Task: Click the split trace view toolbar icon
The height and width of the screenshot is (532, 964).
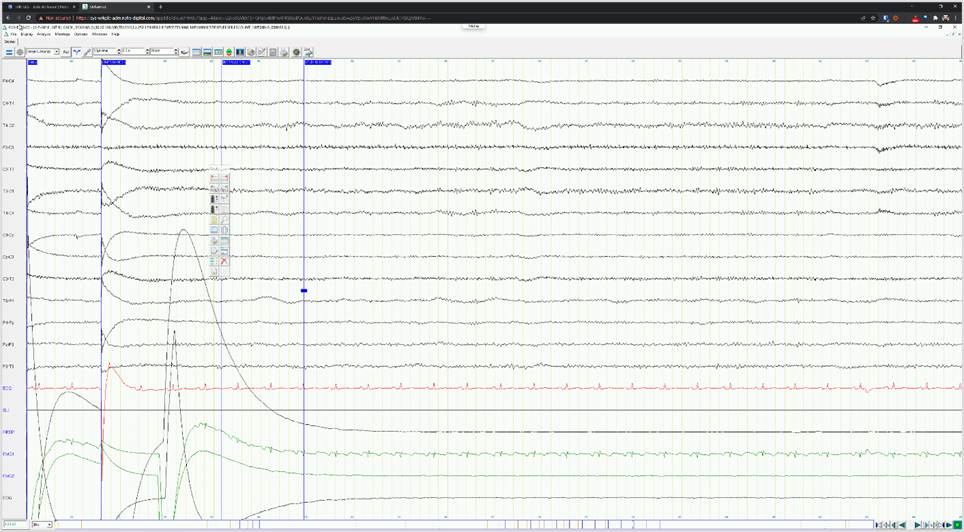Action: tap(207, 52)
